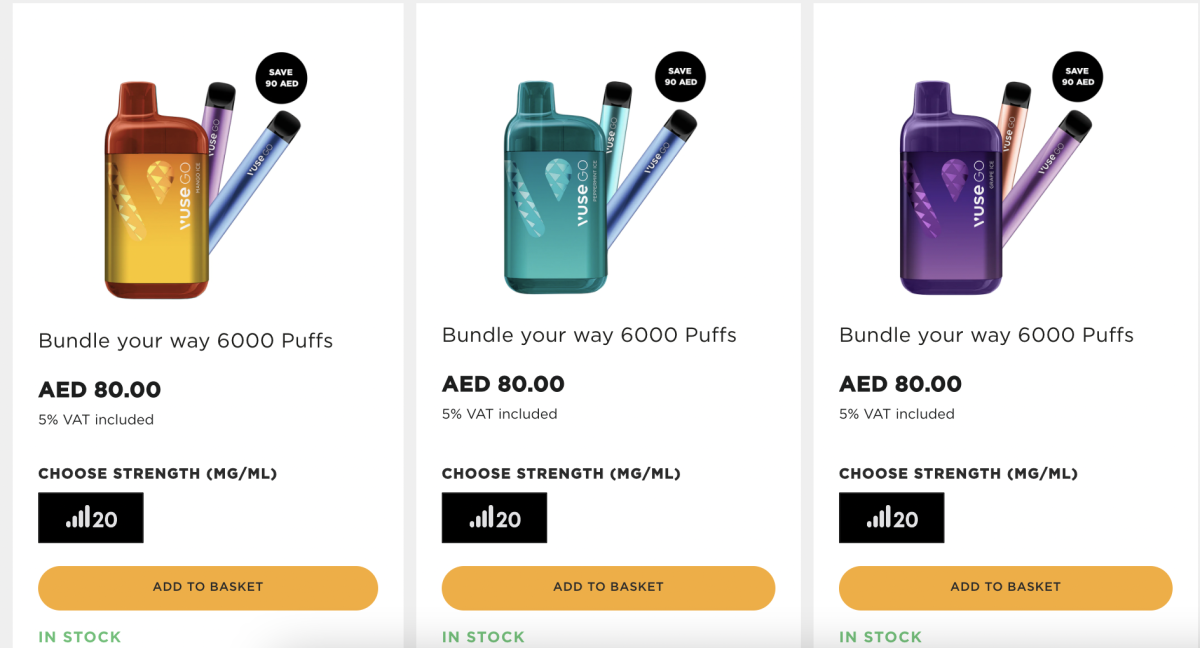Click the Choose Strength heading on the purple bundle

coord(958,474)
